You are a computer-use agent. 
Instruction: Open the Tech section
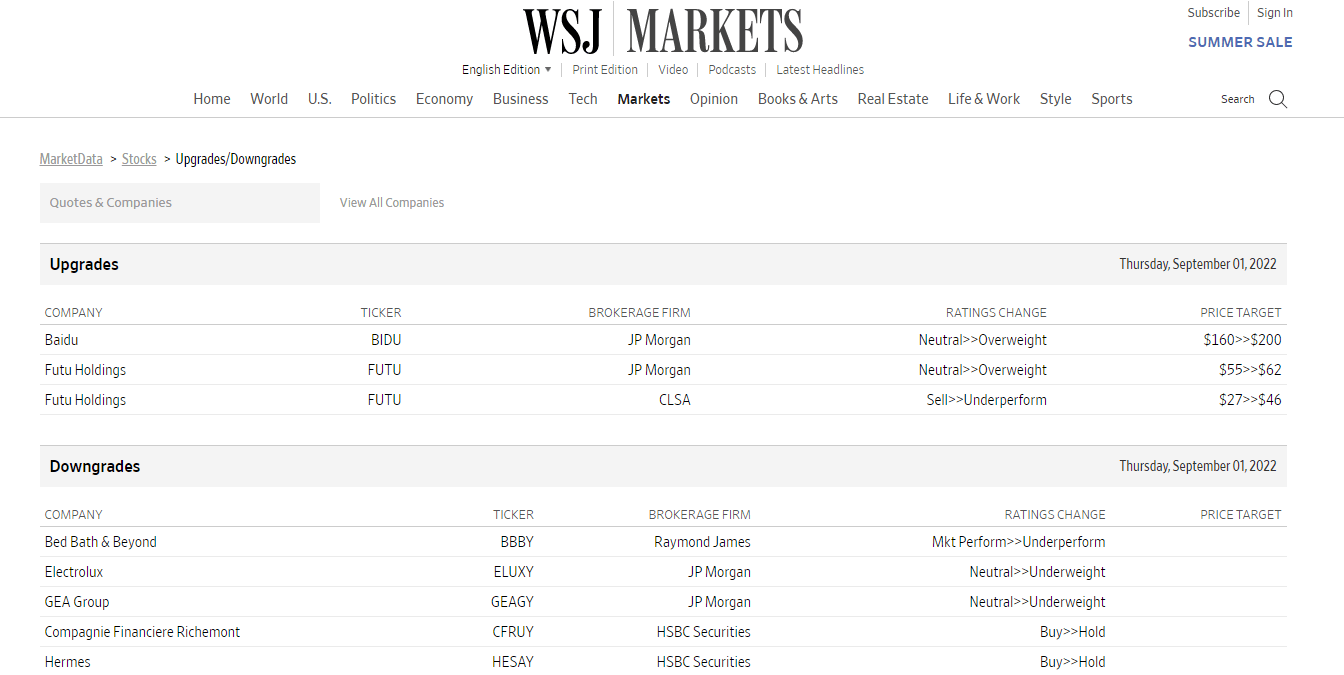(x=583, y=99)
